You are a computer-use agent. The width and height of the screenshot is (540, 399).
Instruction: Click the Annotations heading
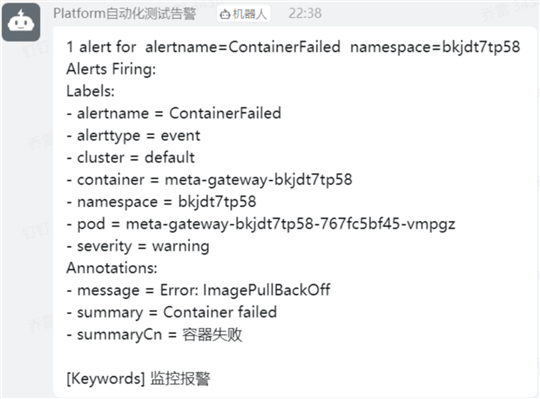[x=112, y=268]
